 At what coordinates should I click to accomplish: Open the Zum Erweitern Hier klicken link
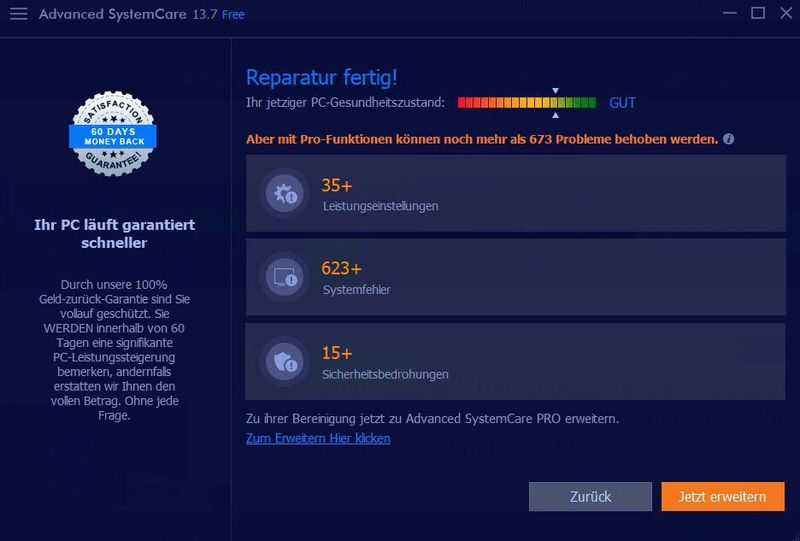pos(318,438)
